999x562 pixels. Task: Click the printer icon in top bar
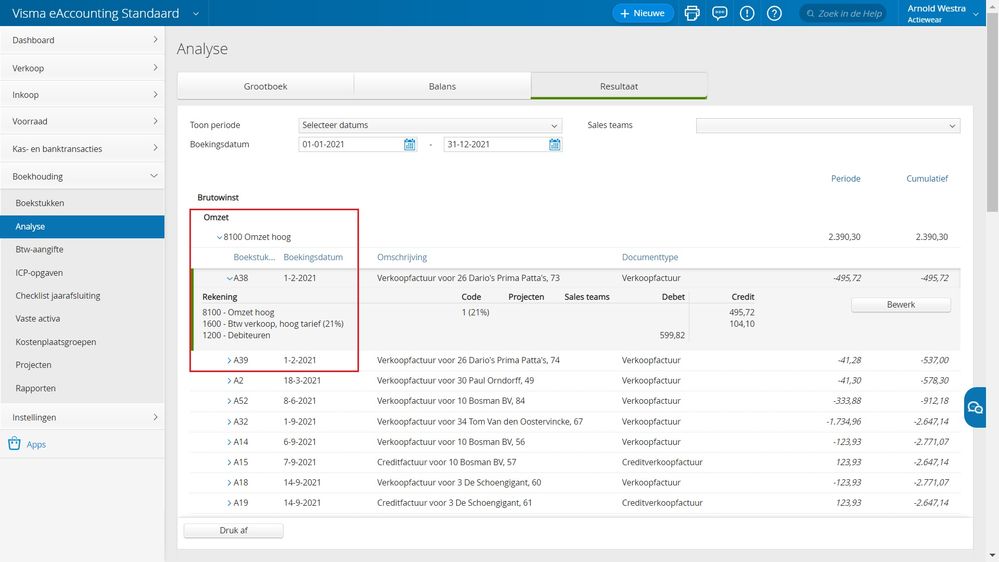tap(692, 13)
